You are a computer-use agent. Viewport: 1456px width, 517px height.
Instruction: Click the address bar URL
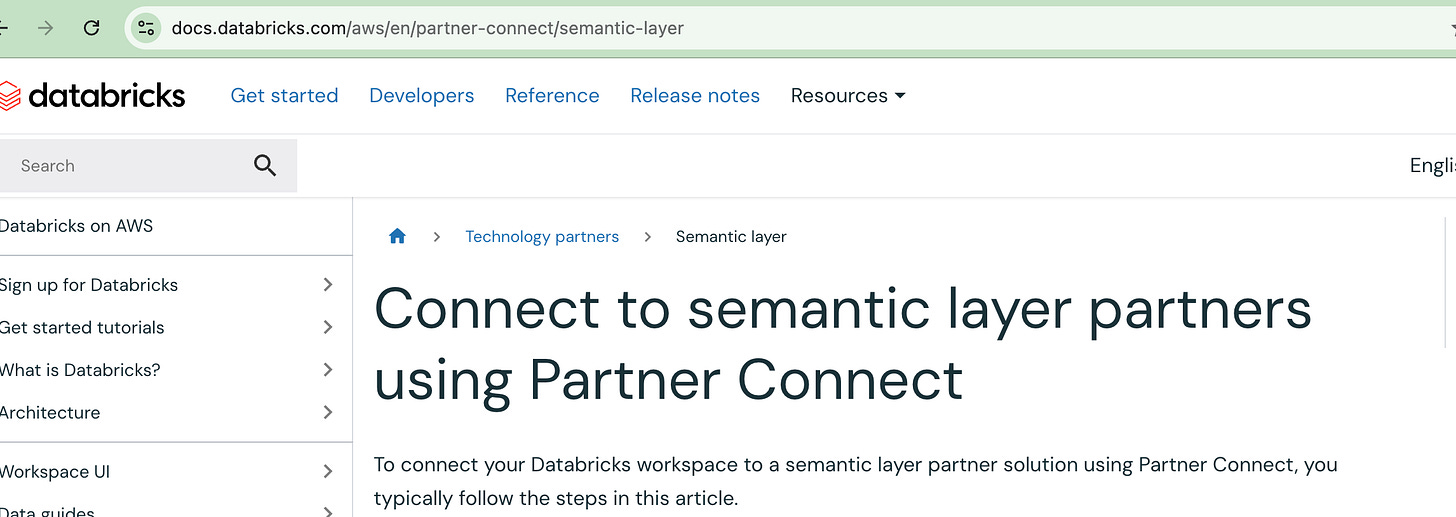(428, 28)
